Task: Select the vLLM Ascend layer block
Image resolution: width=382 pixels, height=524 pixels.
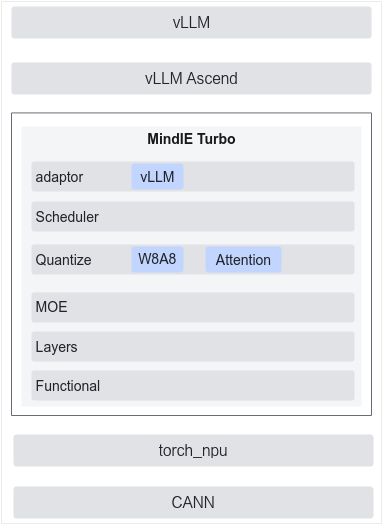Action: click(191, 79)
